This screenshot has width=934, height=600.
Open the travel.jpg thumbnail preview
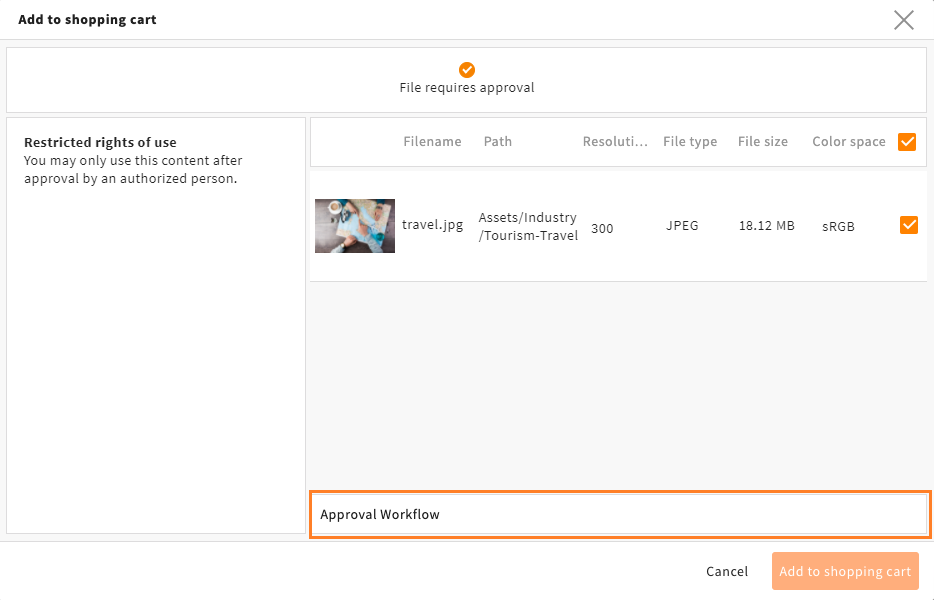(355, 226)
